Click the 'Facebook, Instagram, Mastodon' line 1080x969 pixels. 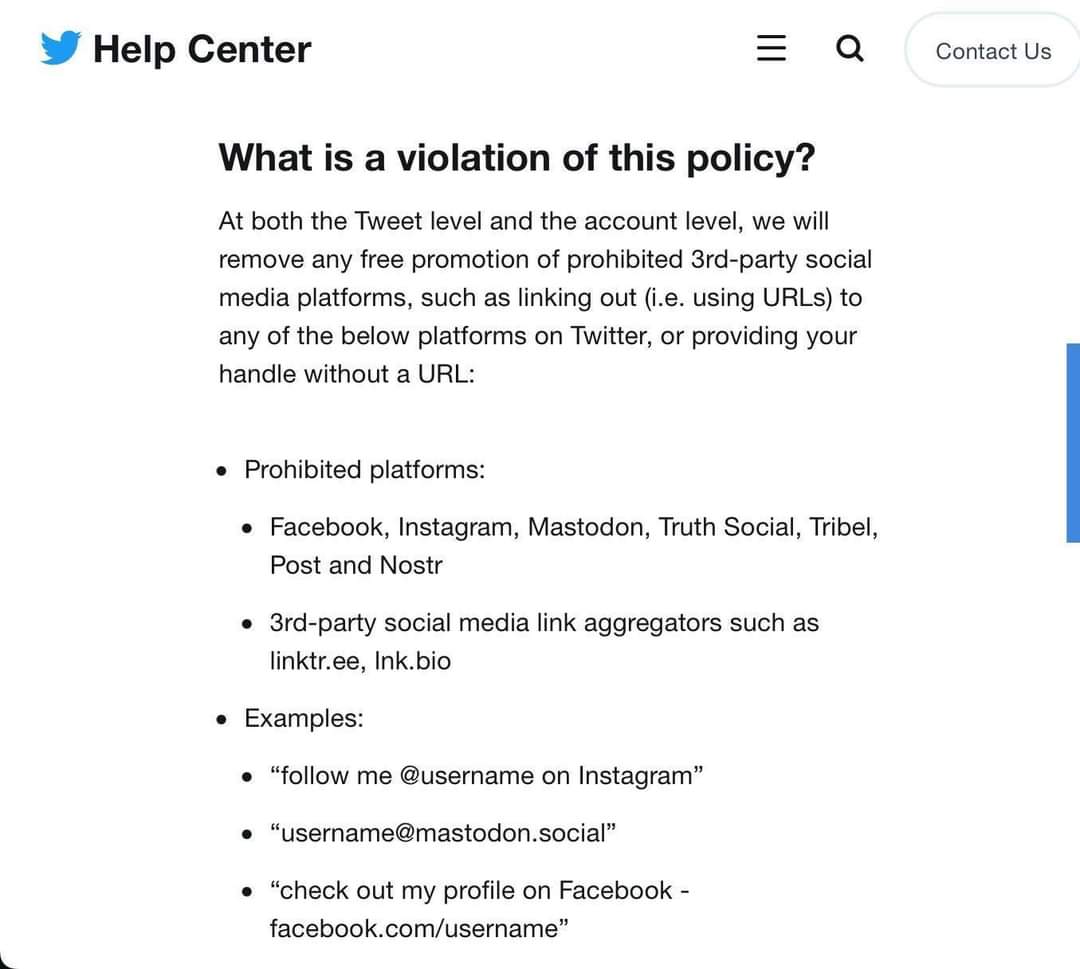pos(574,527)
